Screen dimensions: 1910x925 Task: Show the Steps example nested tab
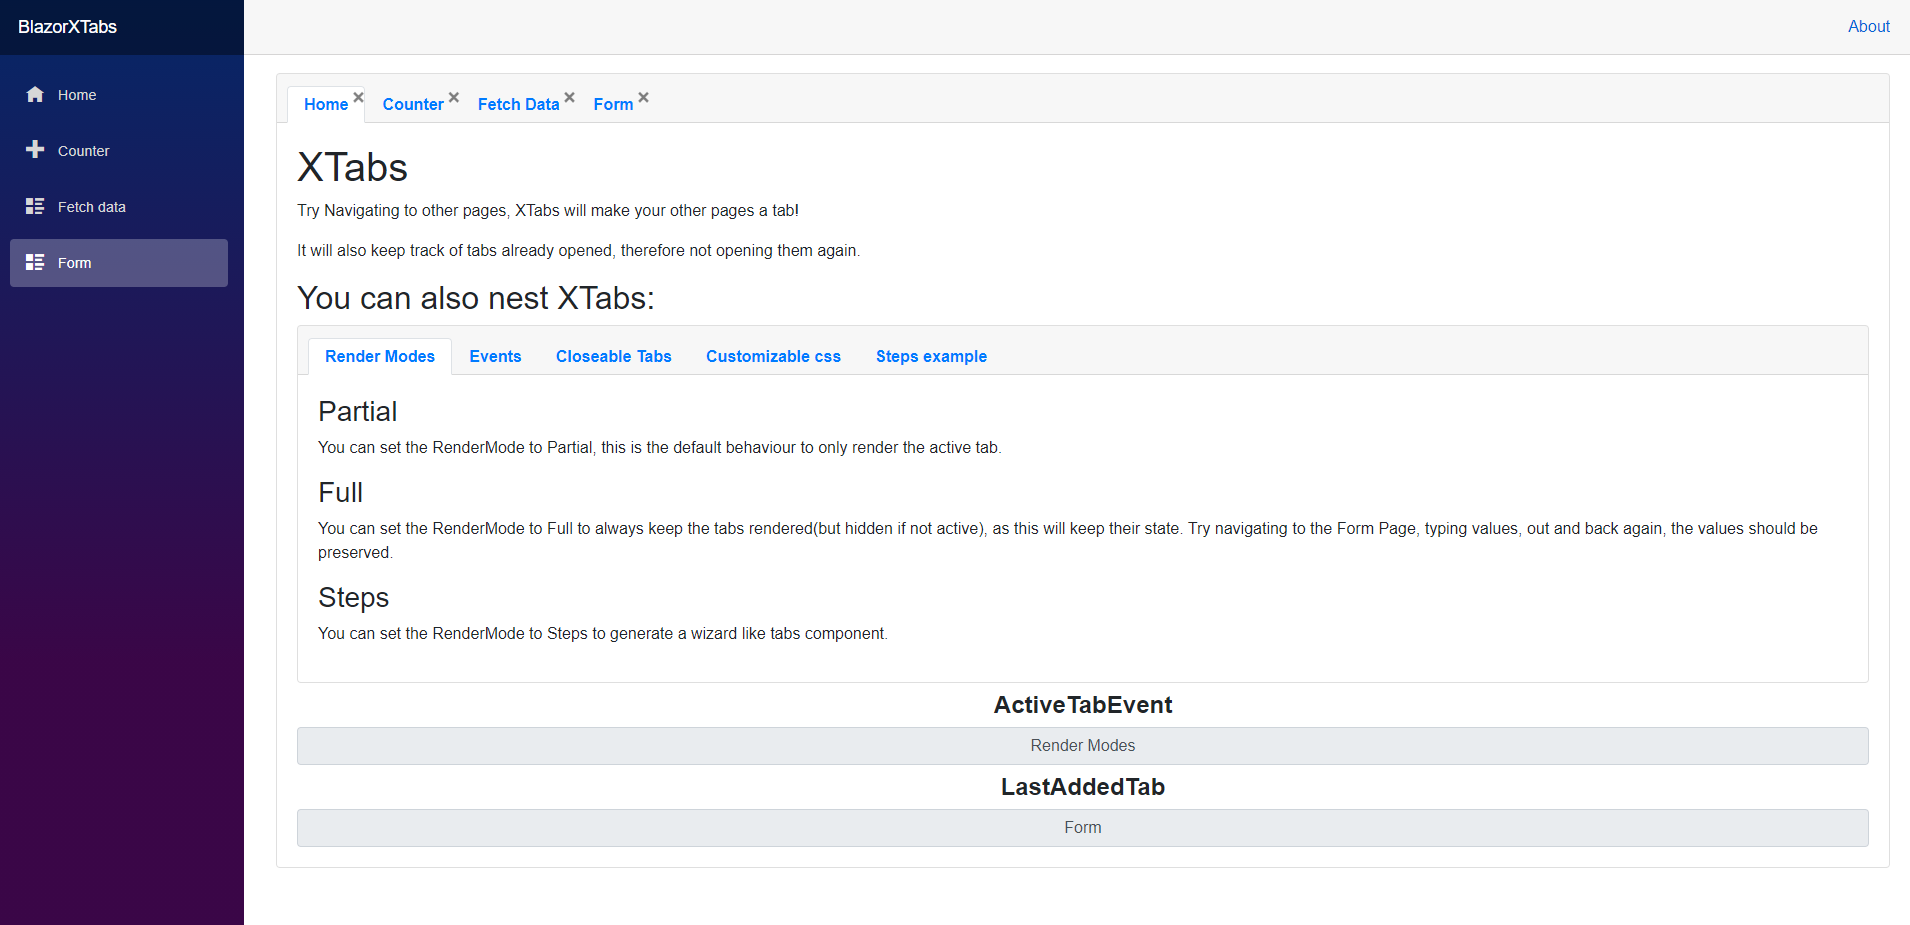click(x=931, y=356)
